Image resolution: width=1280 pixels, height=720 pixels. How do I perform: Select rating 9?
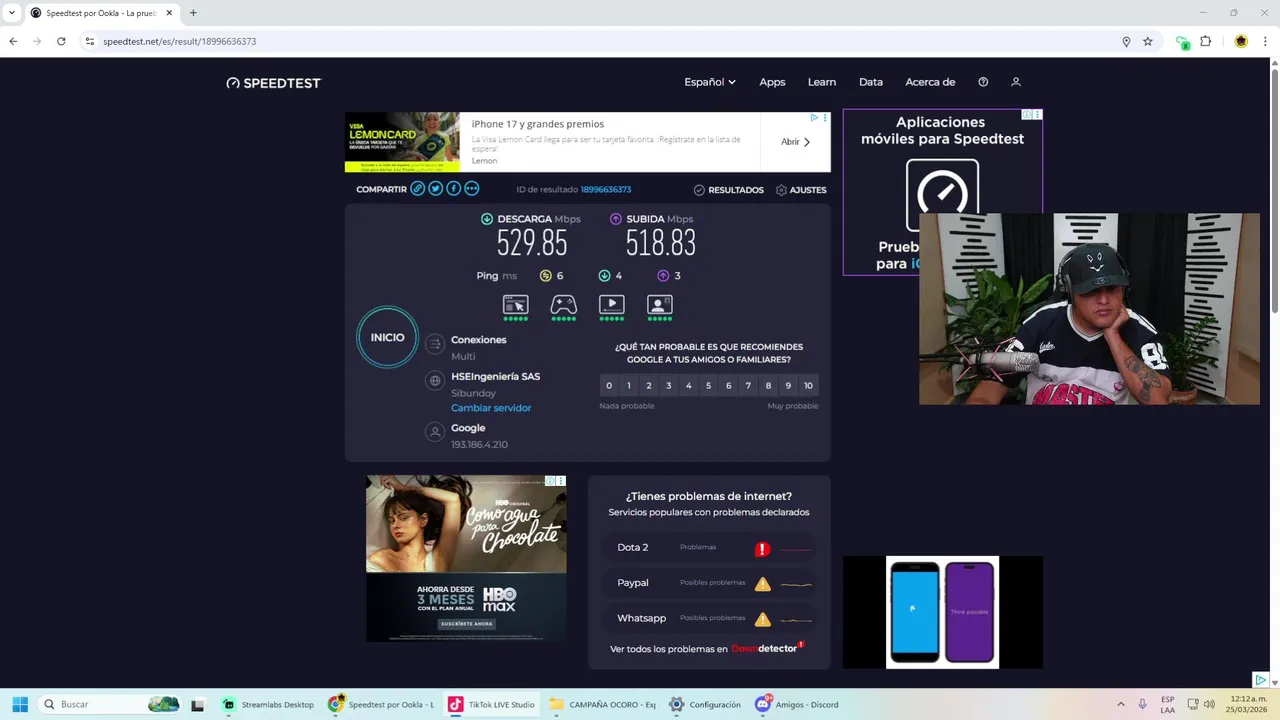[x=788, y=386]
